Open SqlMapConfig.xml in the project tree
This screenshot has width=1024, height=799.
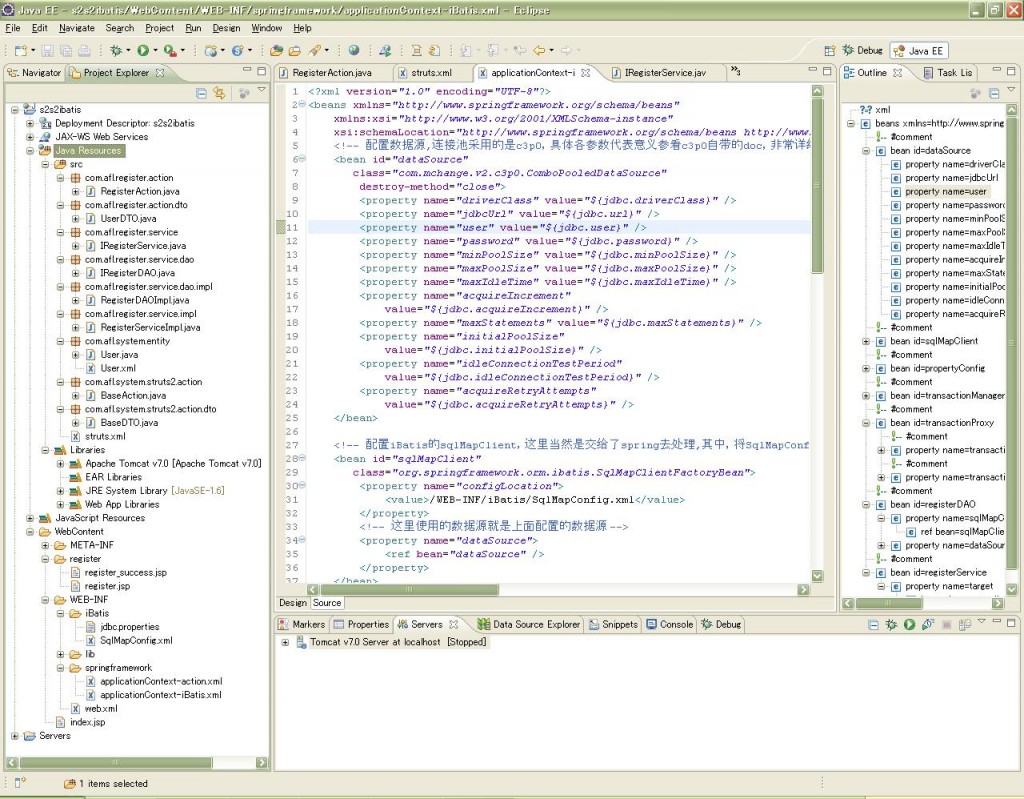click(x=135, y=640)
